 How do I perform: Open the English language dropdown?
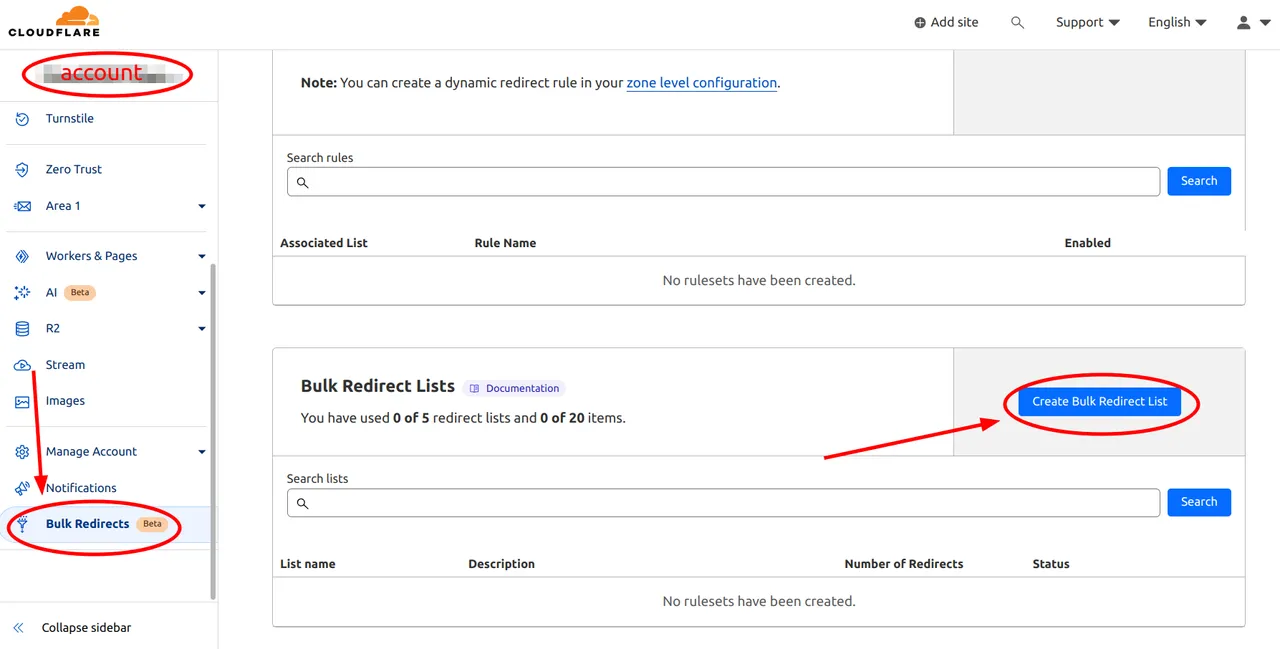pos(1177,22)
